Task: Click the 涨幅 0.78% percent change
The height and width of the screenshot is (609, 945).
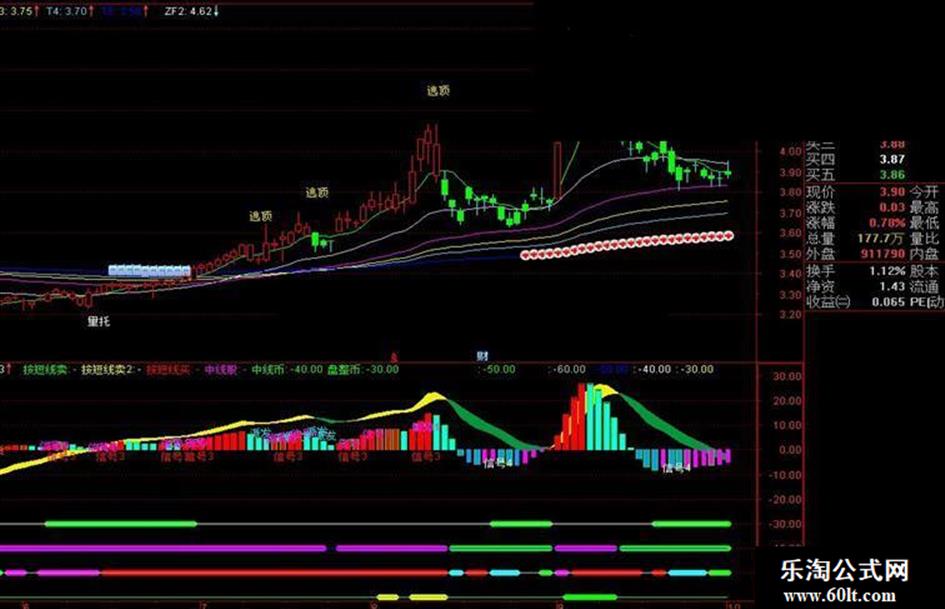Action: (x=855, y=223)
